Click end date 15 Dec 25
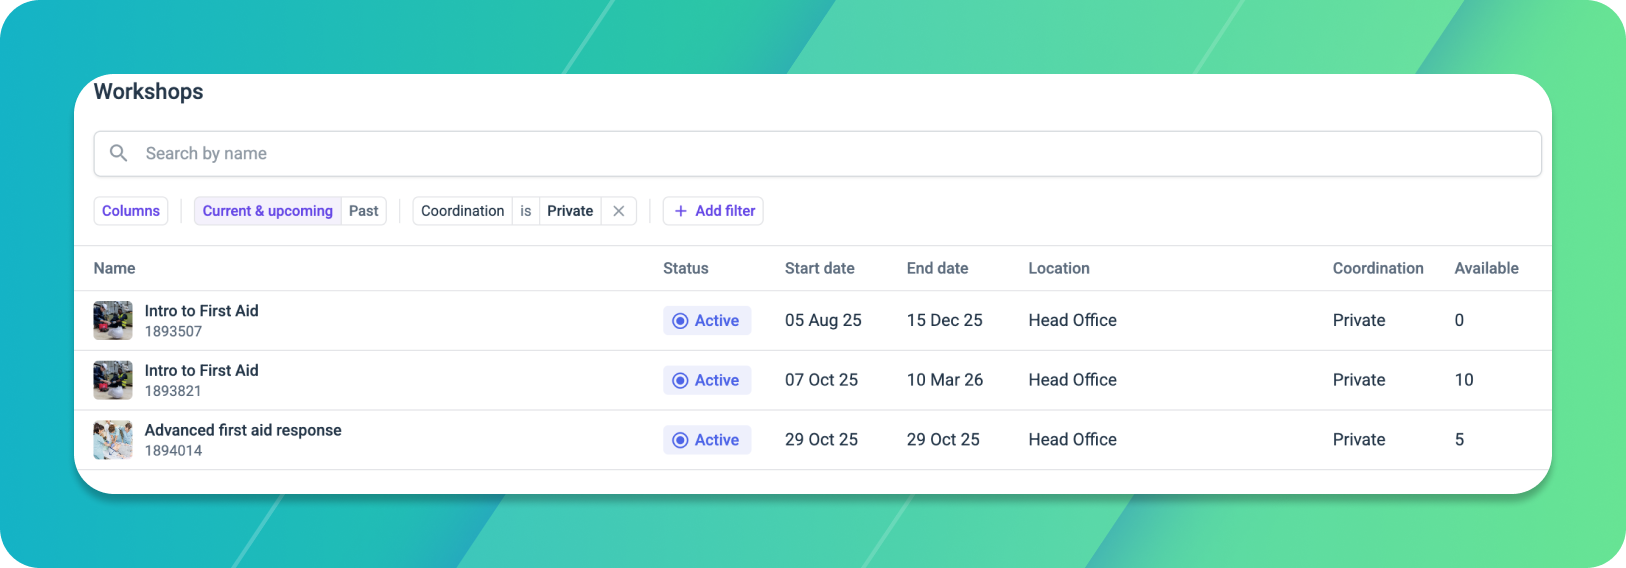The width and height of the screenshot is (1626, 568). [945, 320]
